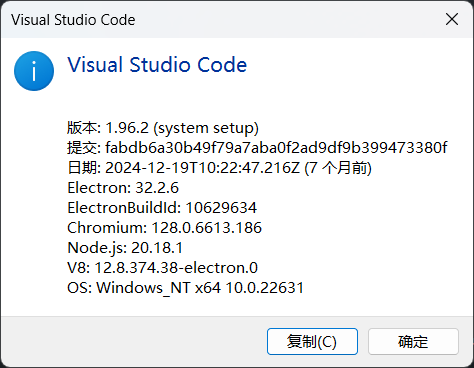Click the Electron: 32.2.6 line

[x=123, y=188]
